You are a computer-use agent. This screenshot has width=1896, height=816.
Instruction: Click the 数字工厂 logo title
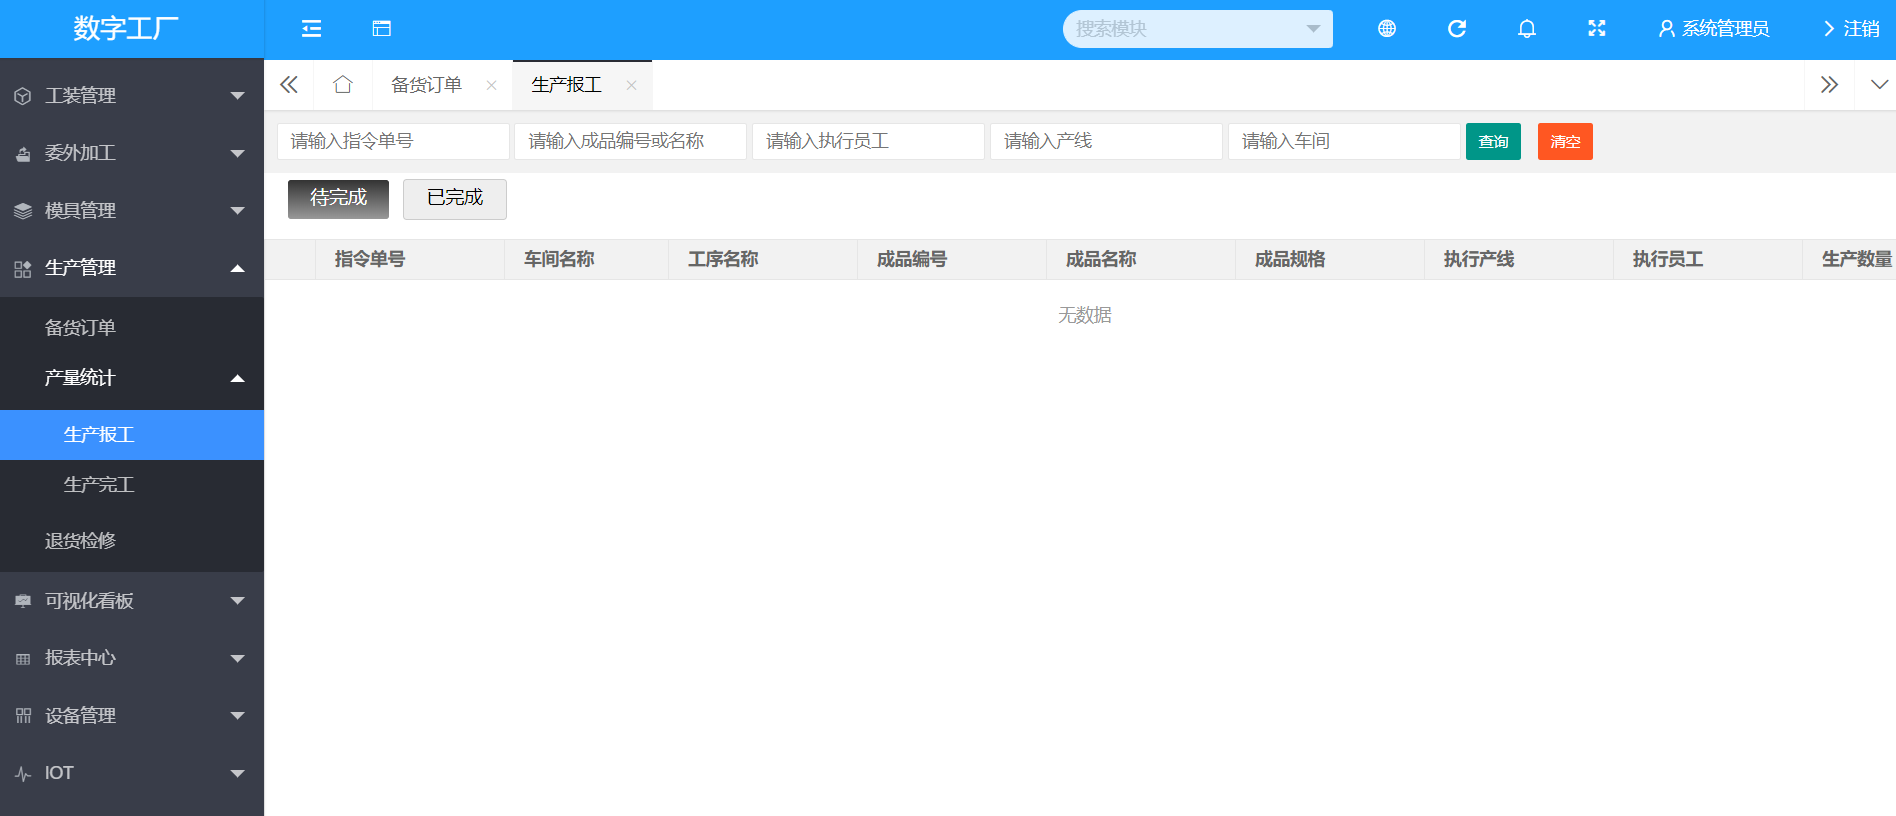pos(126,28)
